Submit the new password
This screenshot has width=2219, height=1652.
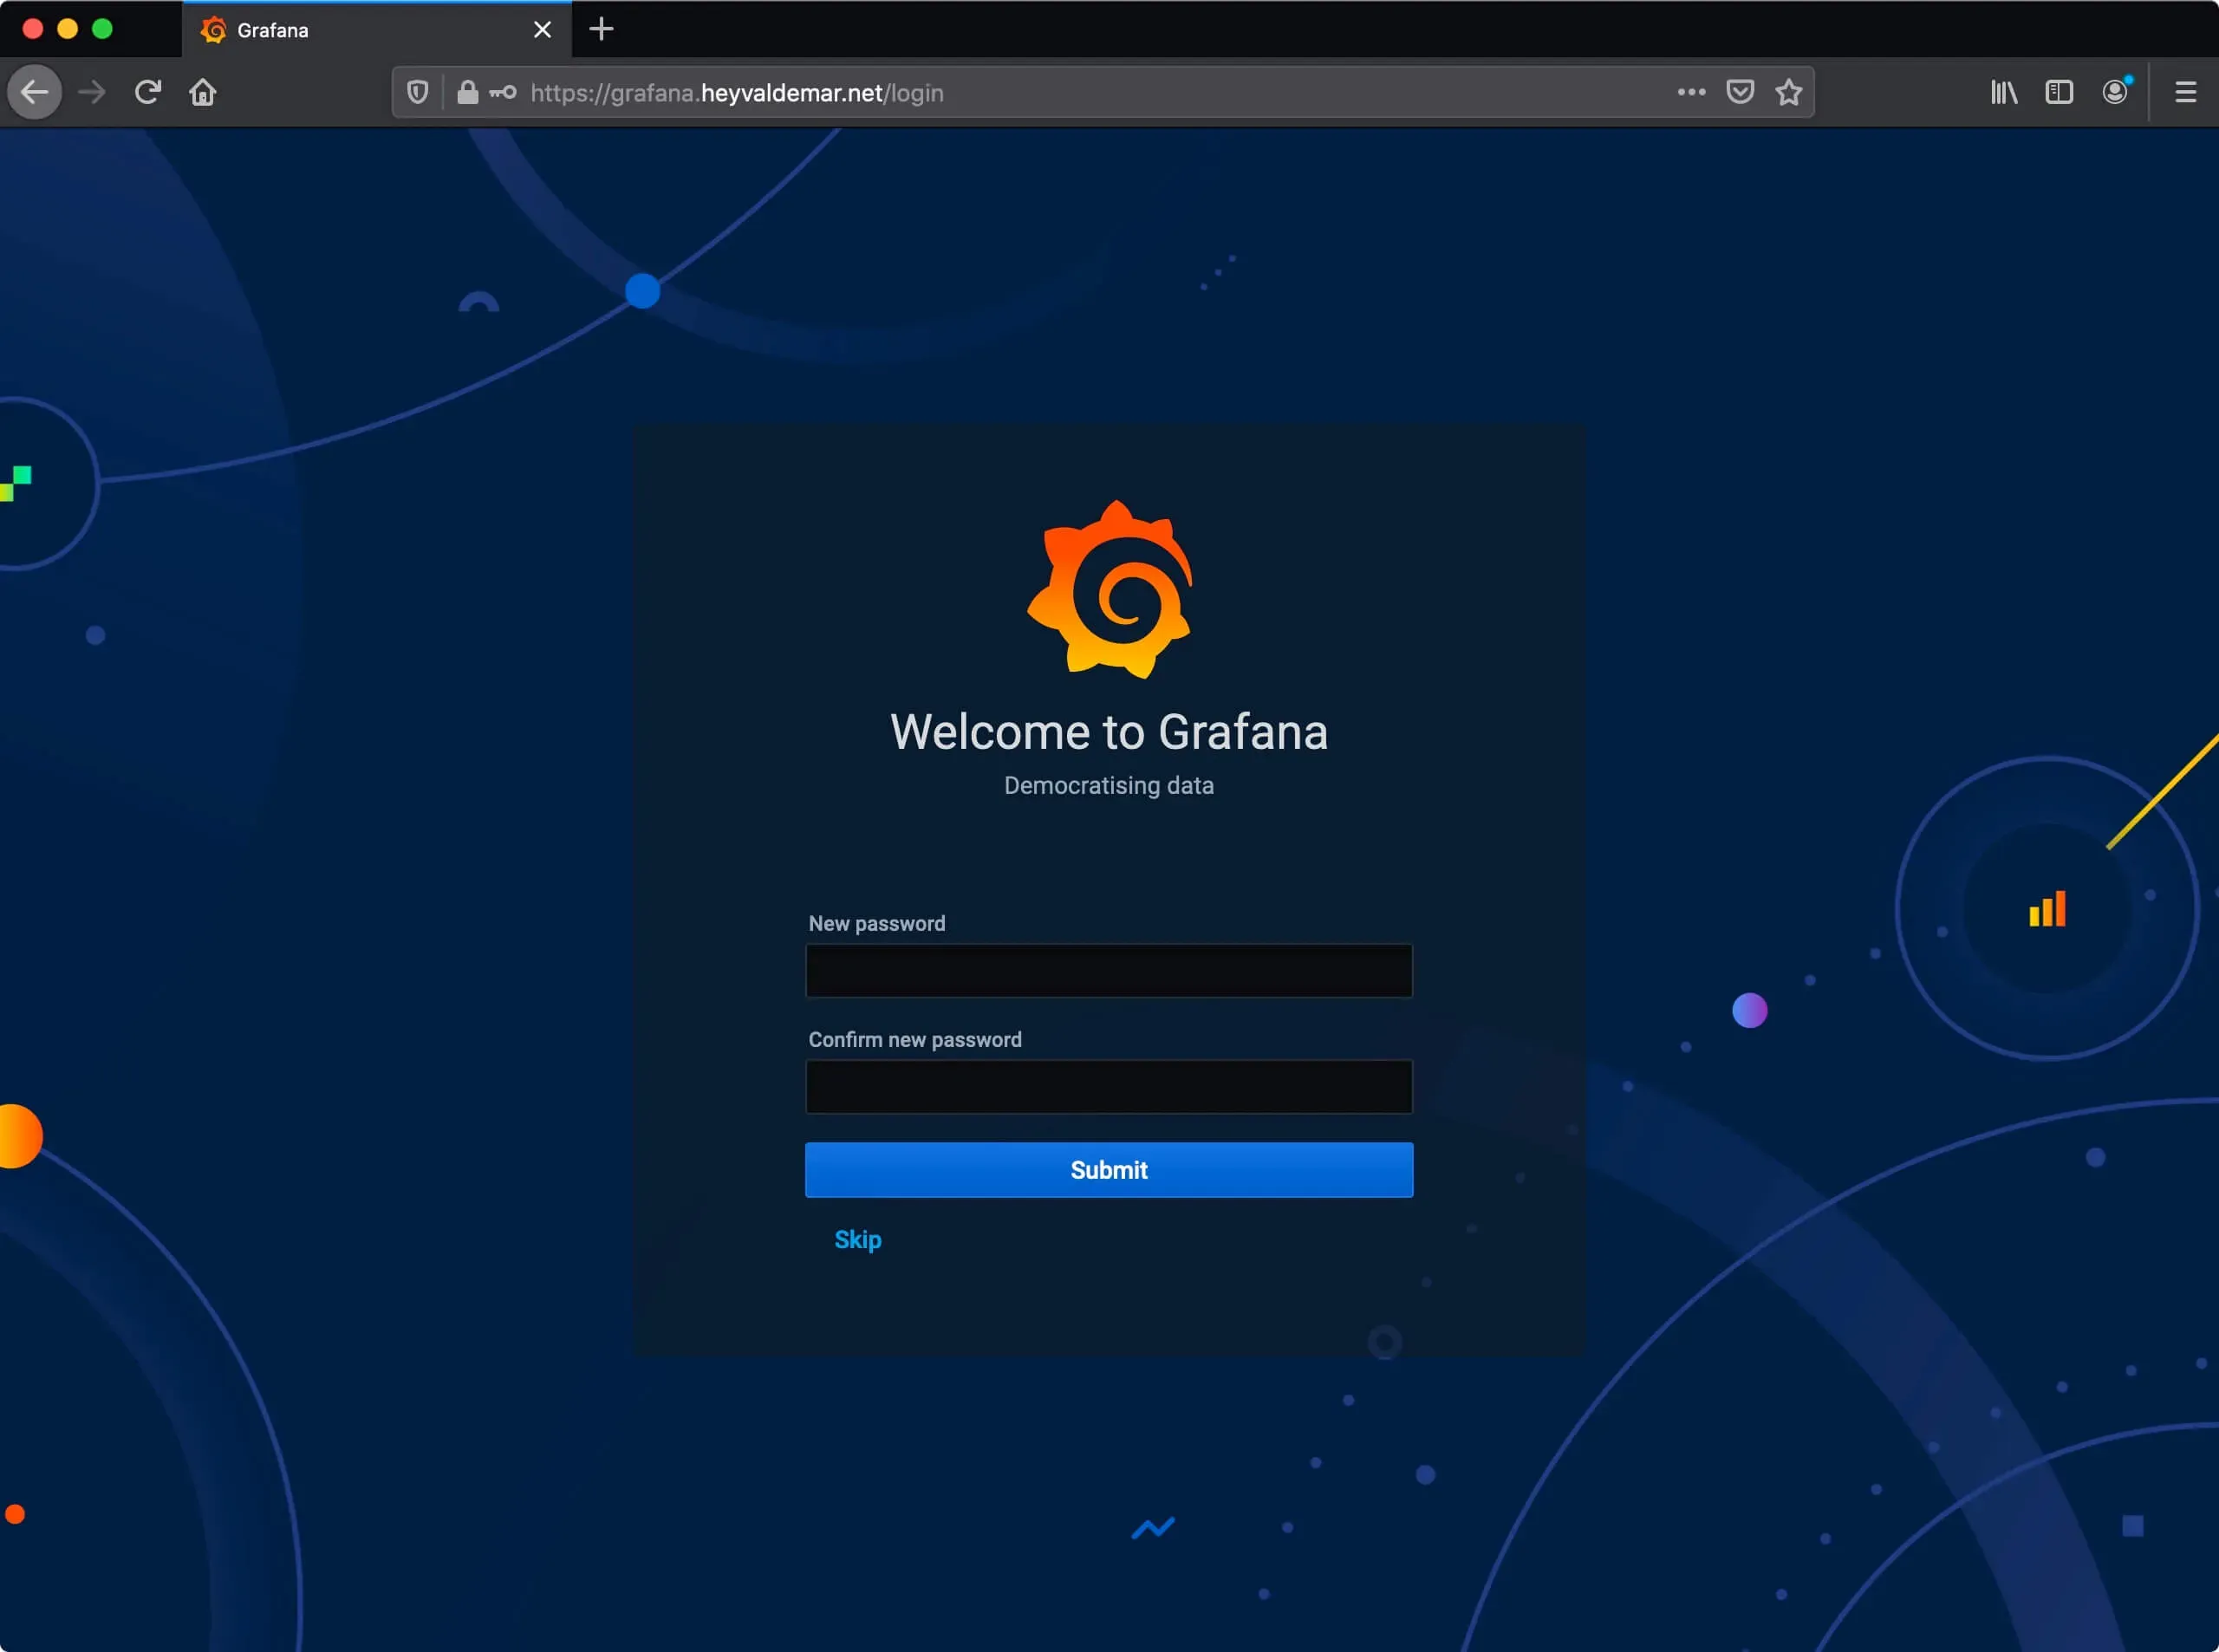pos(1109,1169)
